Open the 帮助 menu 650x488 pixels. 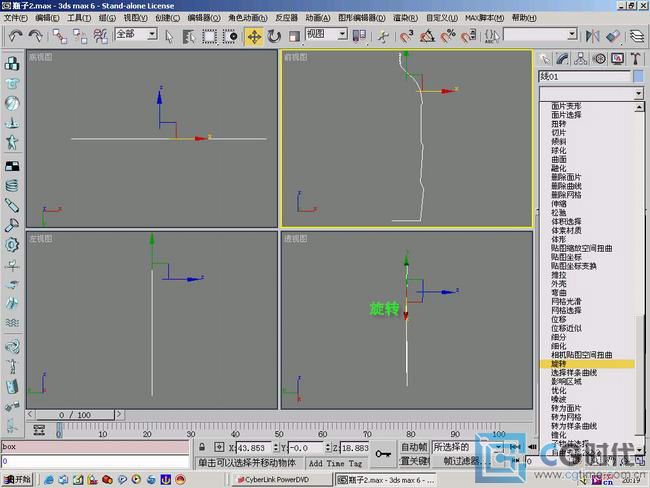[524, 18]
